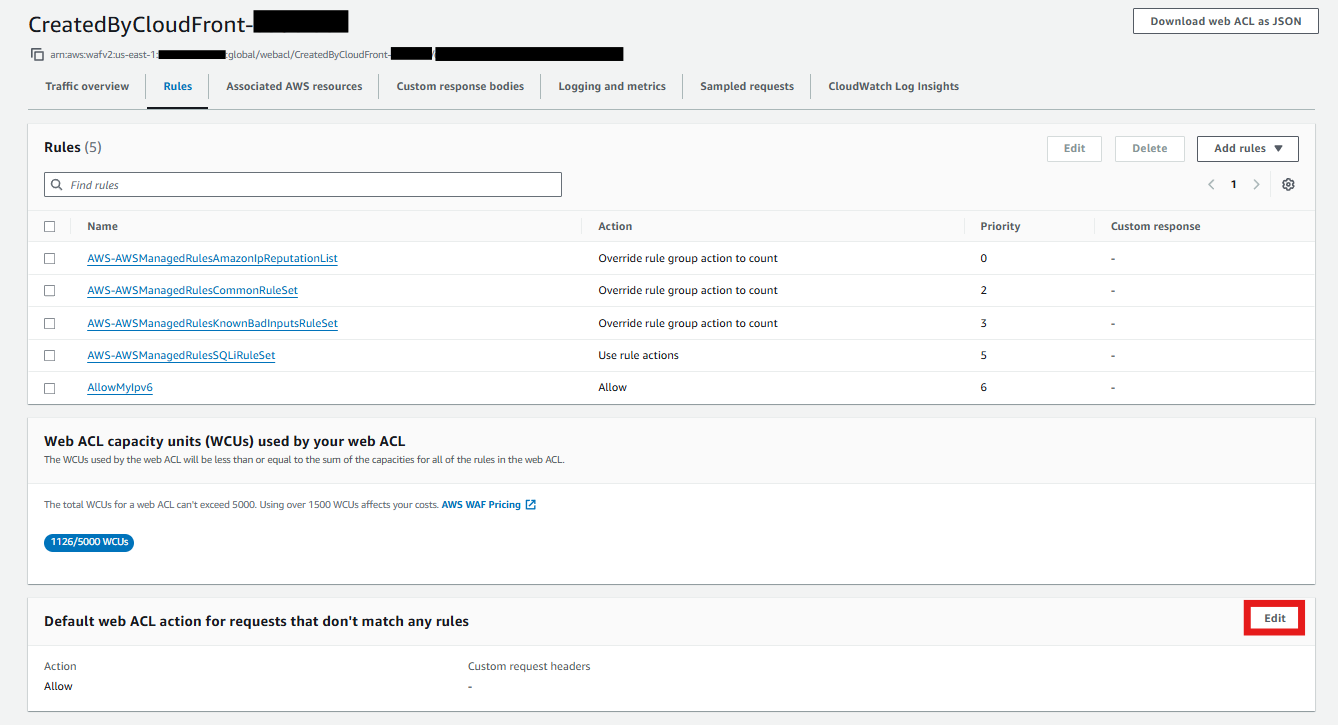Go to next rules page arrow
This screenshot has width=1338, height=725.
click(1256, 184)
